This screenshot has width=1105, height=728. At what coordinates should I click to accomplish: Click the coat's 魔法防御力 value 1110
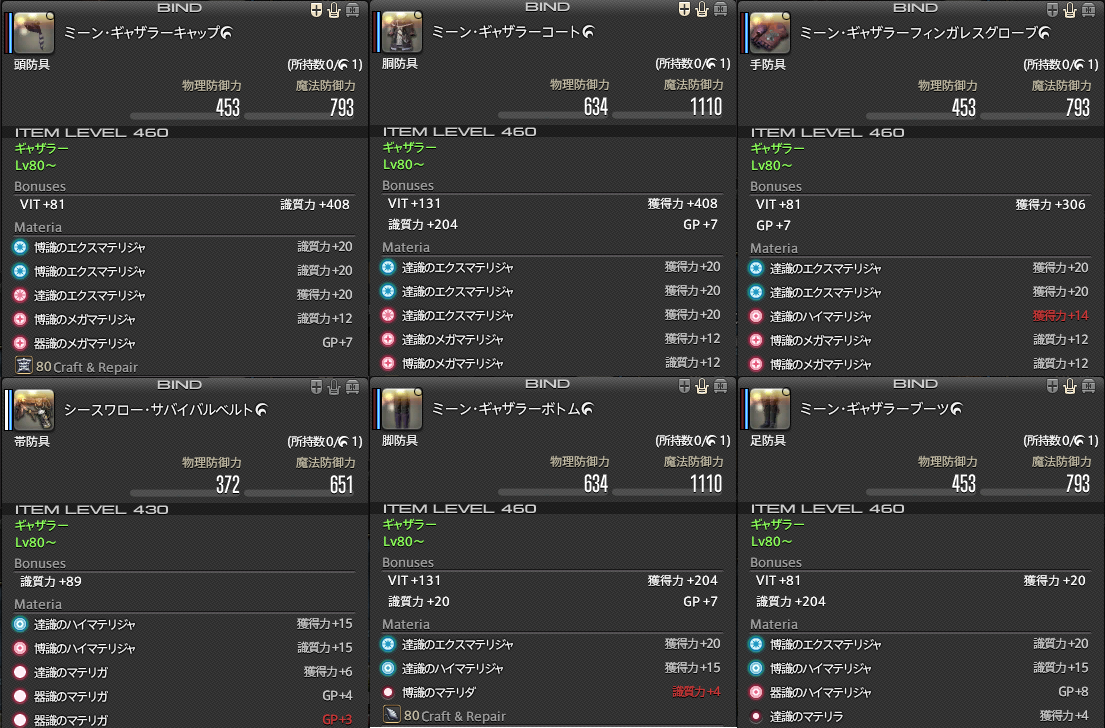coord(705,107)
